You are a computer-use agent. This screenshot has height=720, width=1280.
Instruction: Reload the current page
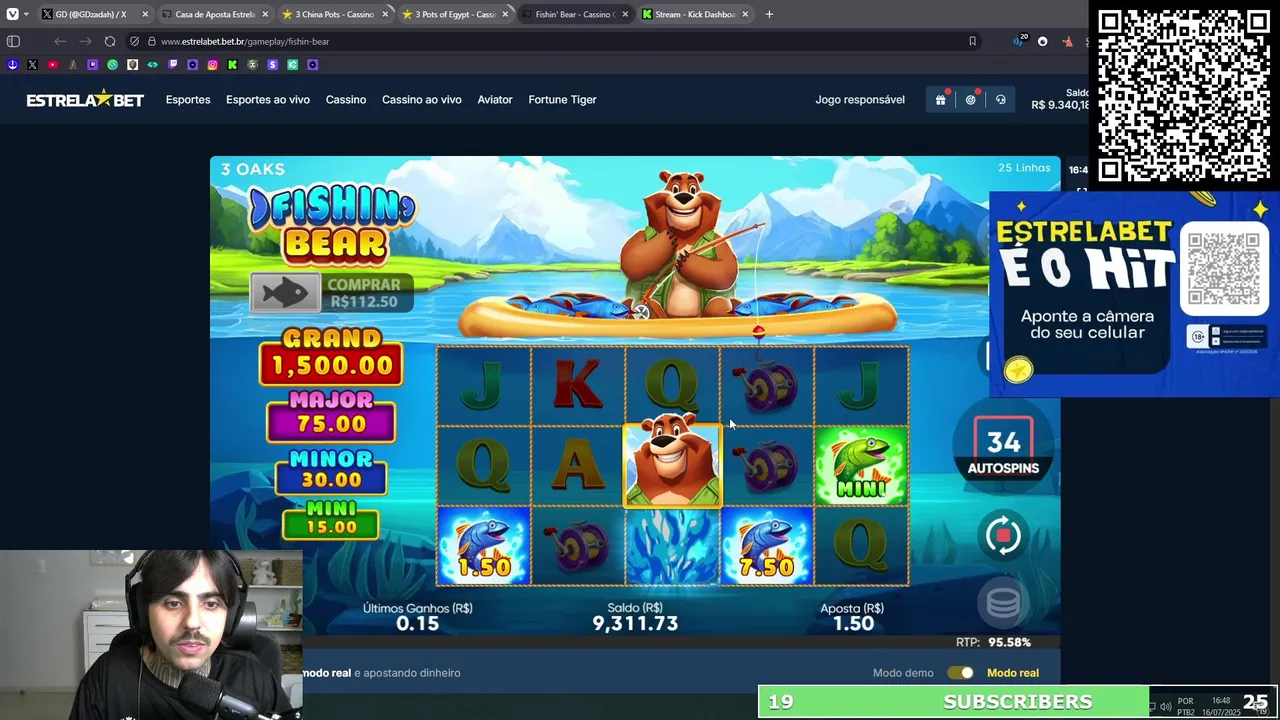pyautogui.click(x=110, y=41)
